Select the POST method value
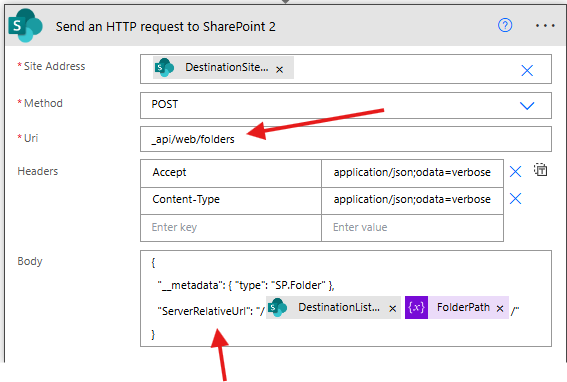 [165, 105]
